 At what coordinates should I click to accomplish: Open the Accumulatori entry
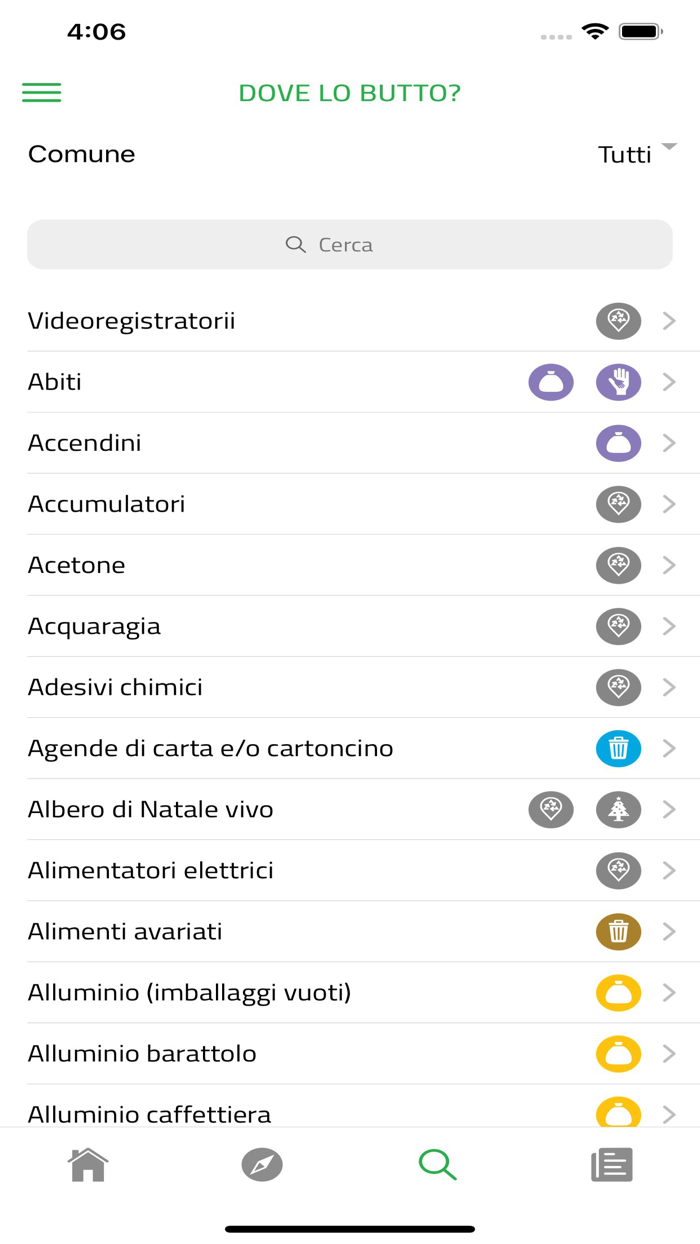click(350, 504)
